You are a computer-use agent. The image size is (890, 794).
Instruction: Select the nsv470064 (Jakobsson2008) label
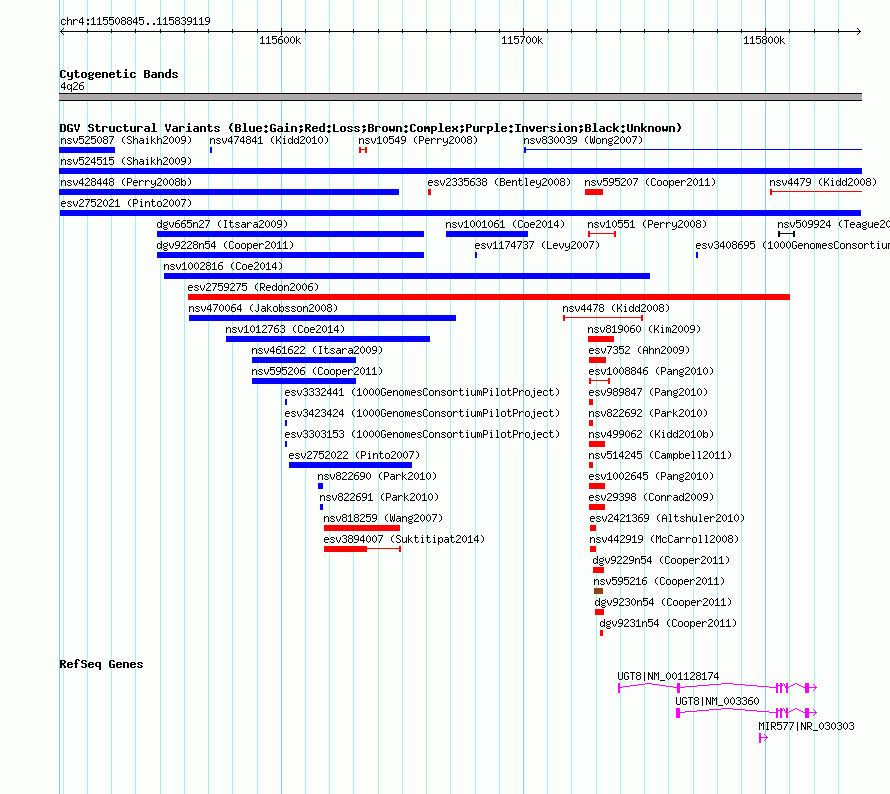(263, 308)
